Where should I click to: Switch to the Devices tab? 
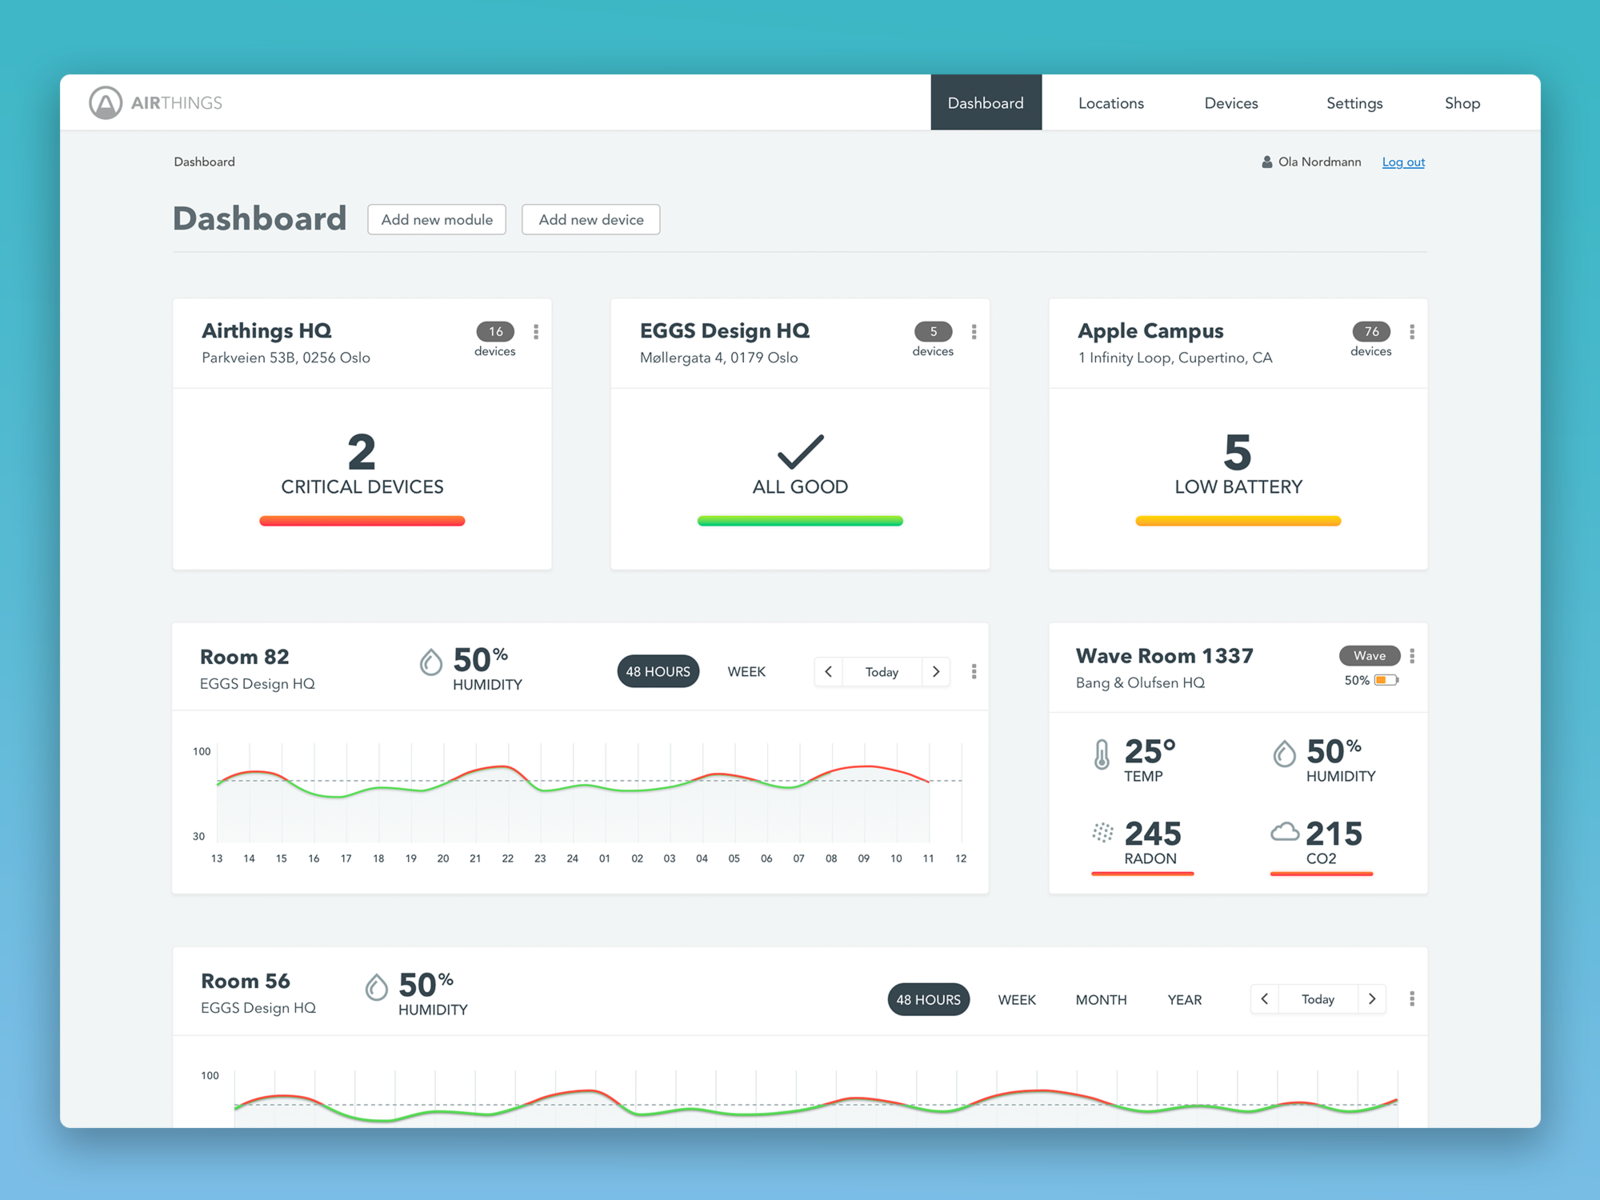(1231, 102)
